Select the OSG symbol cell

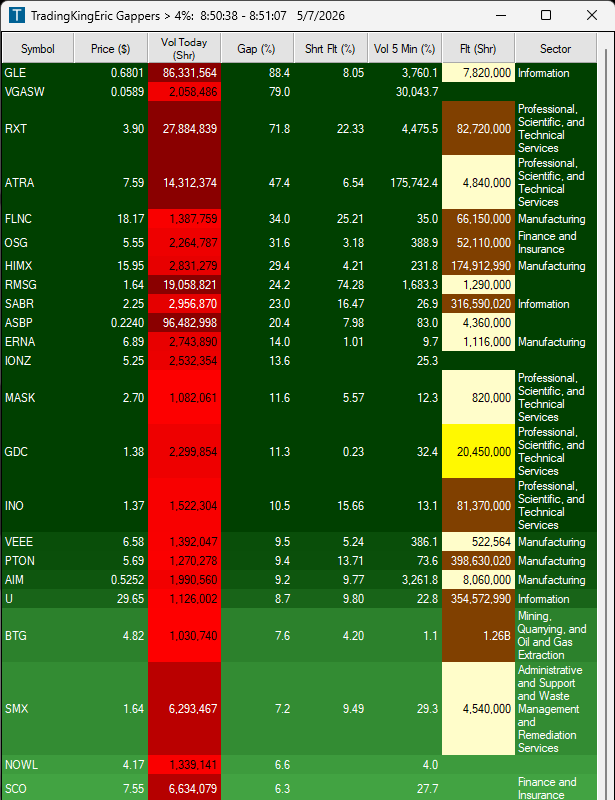click(38, 242)
